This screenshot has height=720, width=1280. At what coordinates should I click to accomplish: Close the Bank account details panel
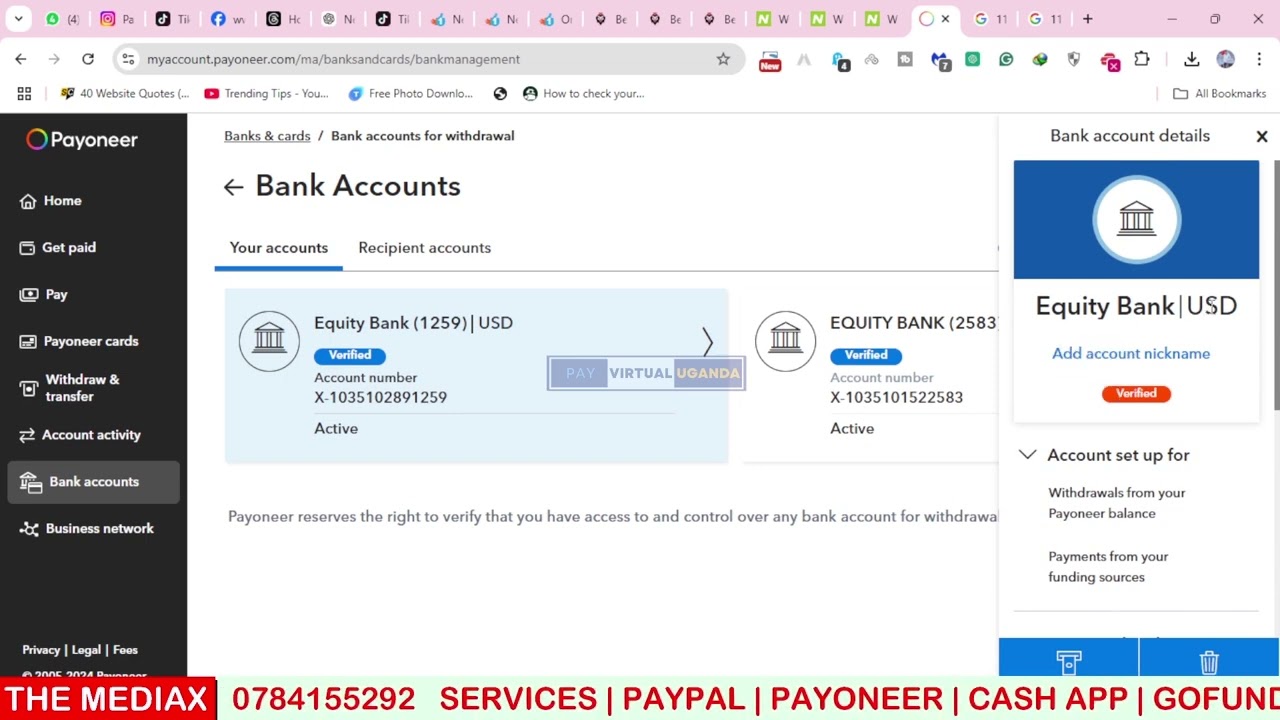pos(1261,136)
